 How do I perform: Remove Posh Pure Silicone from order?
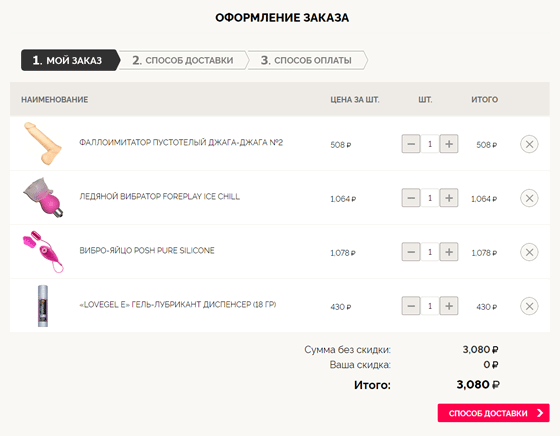[529, 252]
